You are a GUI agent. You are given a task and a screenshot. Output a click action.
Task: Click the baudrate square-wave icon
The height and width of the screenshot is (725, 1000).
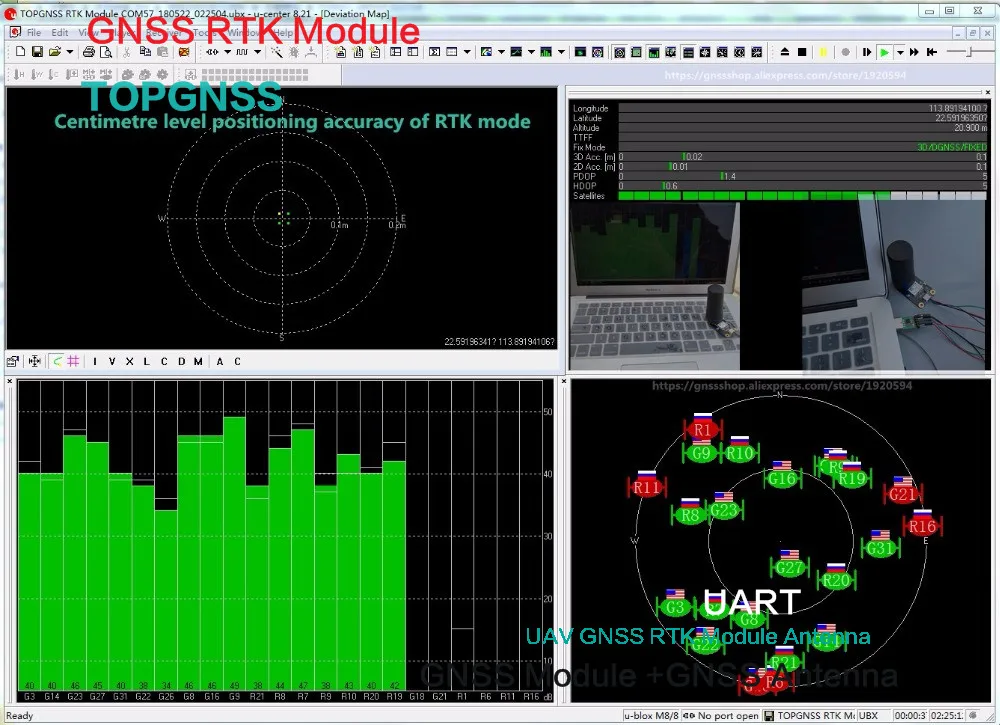click(x=242, y=52)
